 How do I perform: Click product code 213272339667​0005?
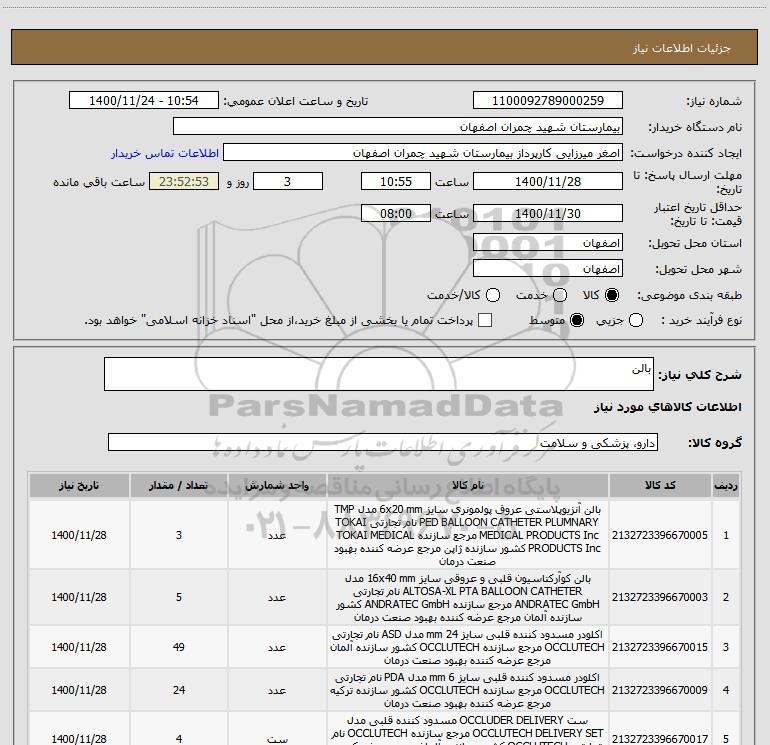[x=660, y=535]
